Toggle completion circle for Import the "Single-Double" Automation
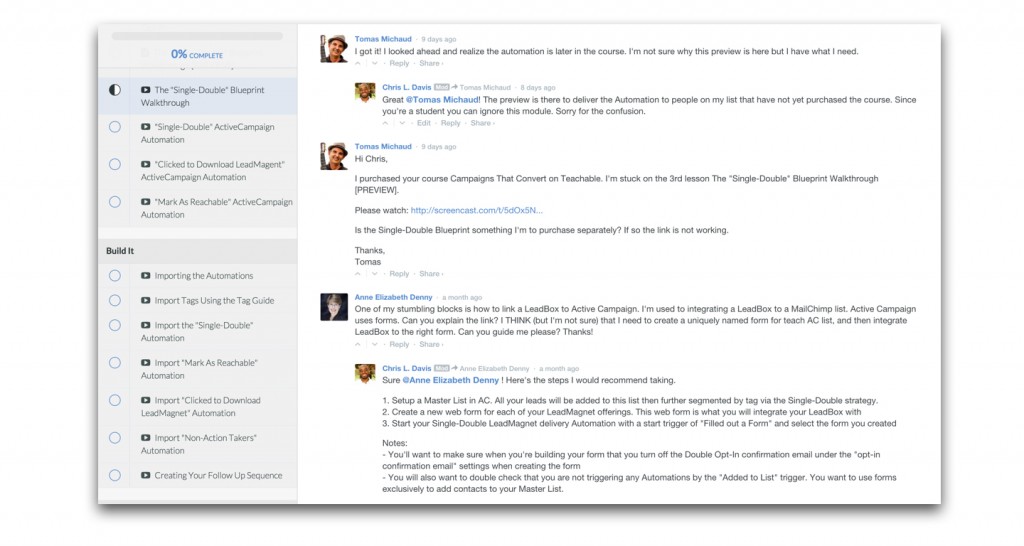The image size is (1024, 546). point(115,326)
